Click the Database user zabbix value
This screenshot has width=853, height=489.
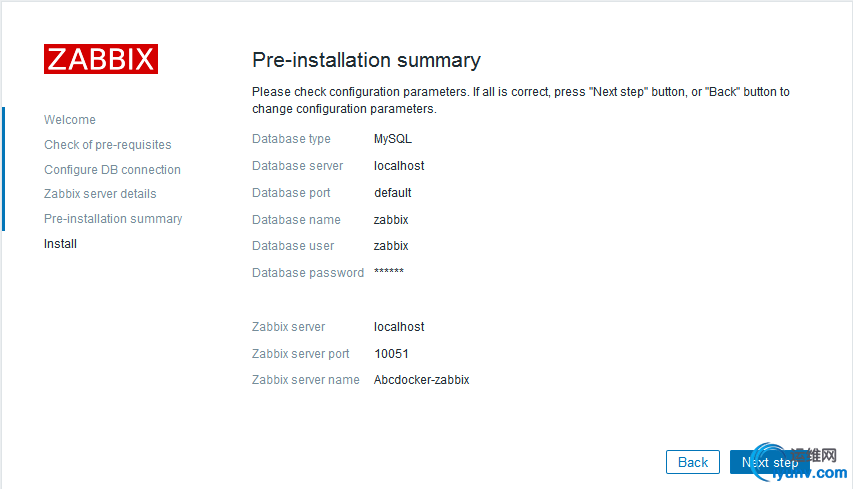pos(391,246)
